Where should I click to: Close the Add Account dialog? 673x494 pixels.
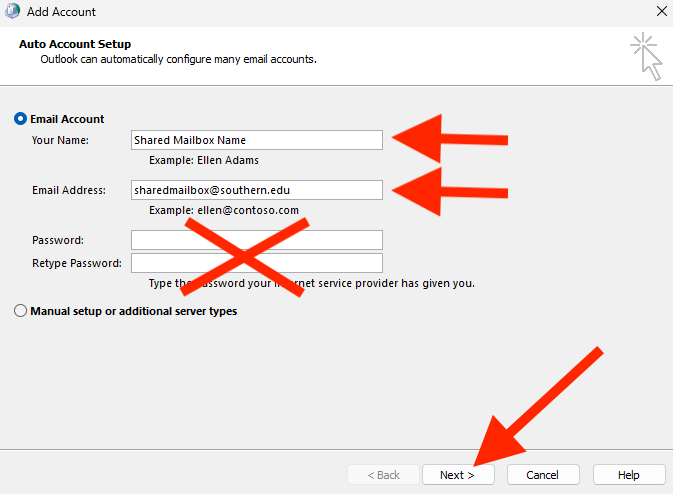coord(661,12)
